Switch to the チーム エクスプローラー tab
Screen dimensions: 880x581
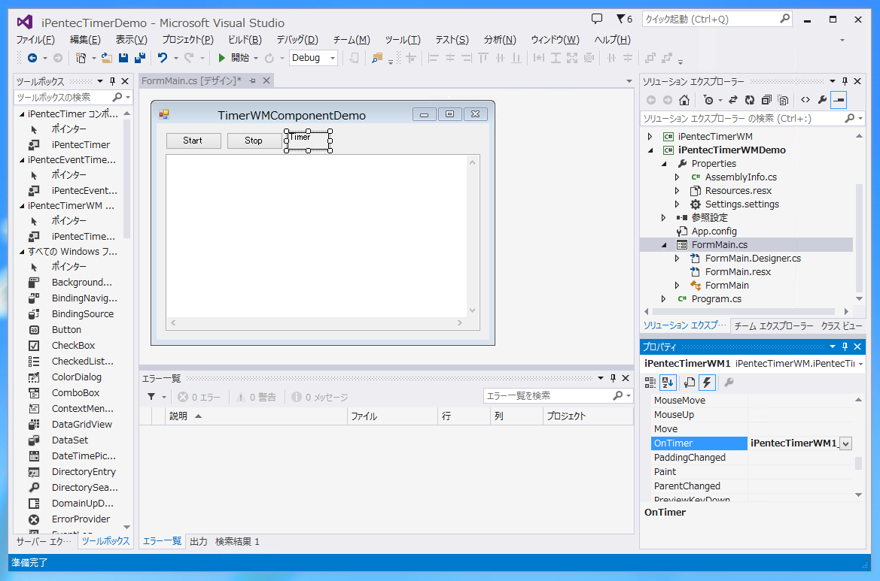tap(773, 326)
